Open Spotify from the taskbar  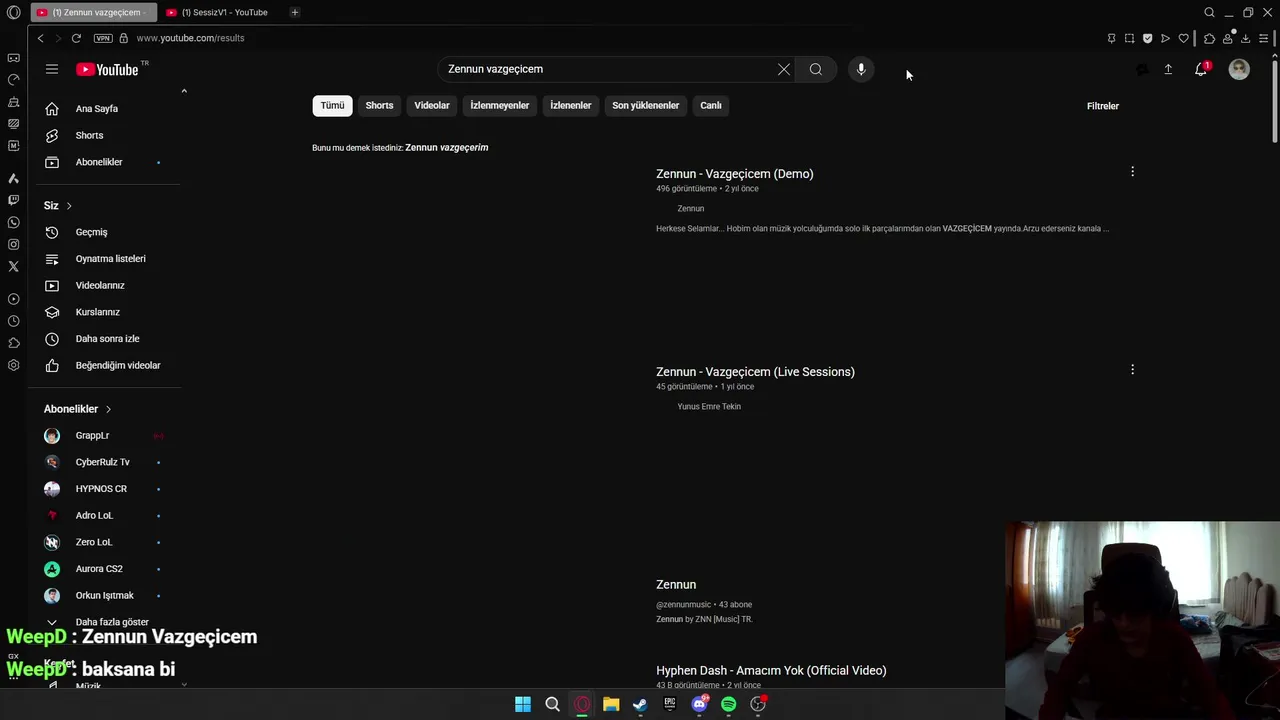(729, 704)
